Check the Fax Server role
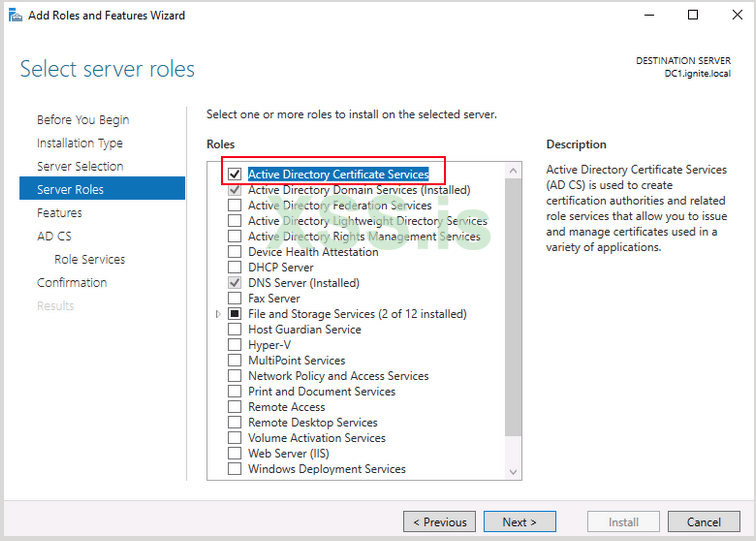The image size is (756, 541). tap(234, 299)
